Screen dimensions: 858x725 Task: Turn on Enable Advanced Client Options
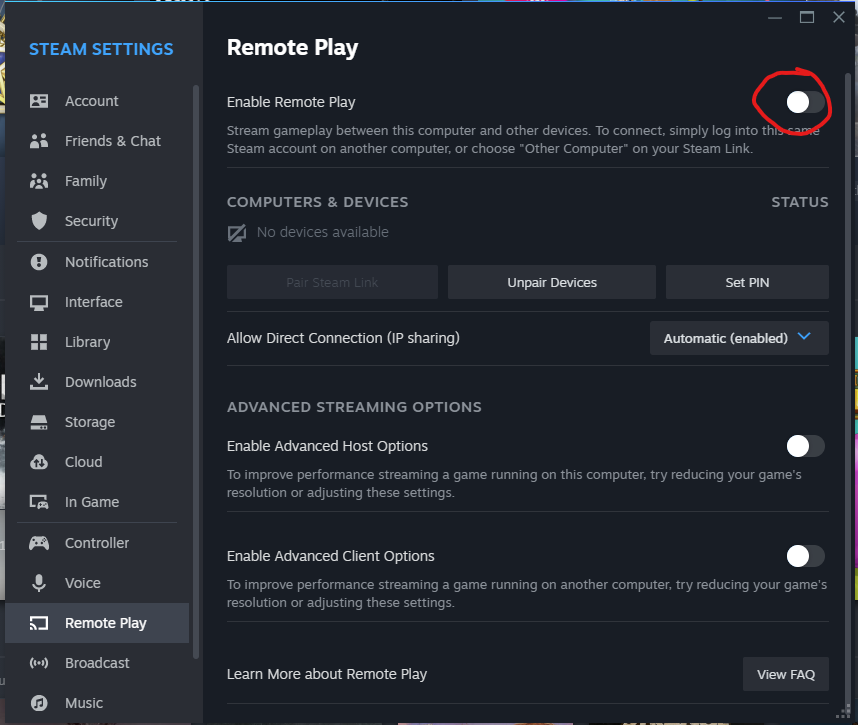[805, 556]
